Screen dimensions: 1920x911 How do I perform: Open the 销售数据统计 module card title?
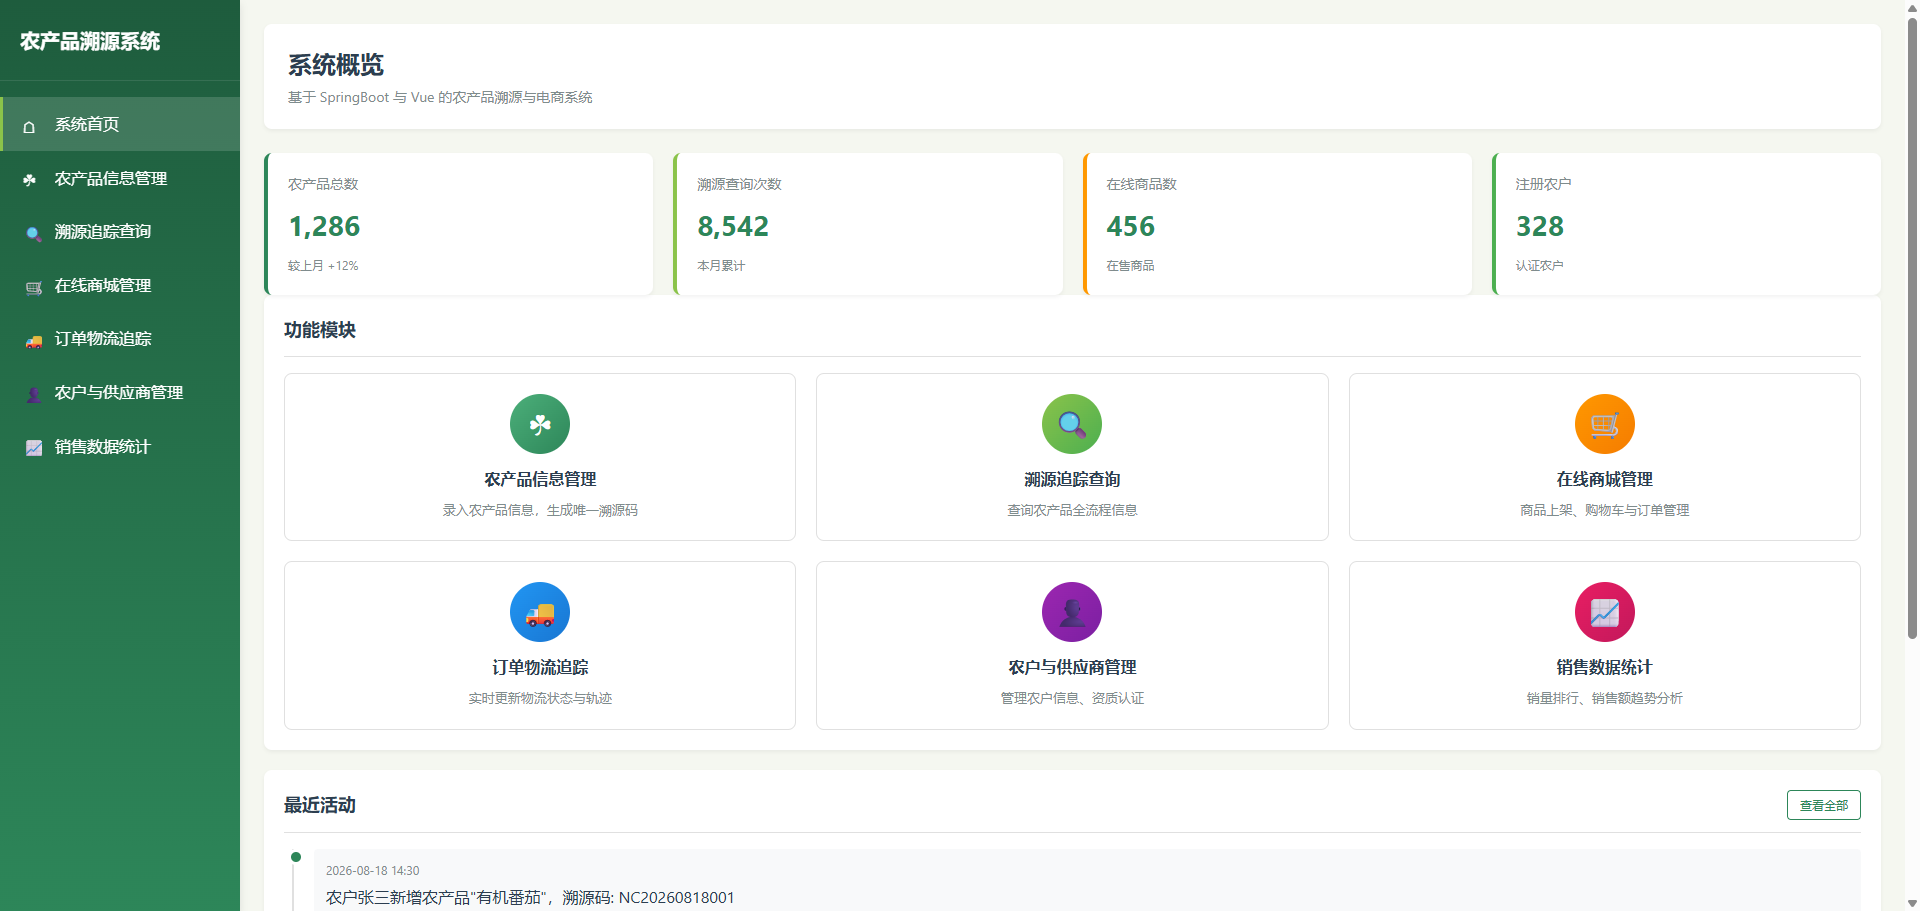[x=1605, y=668]
